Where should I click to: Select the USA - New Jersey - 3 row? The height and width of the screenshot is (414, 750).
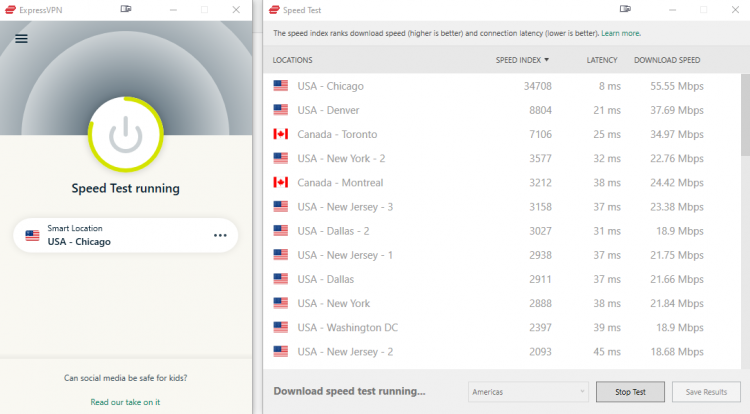click(x=502, y=207)
